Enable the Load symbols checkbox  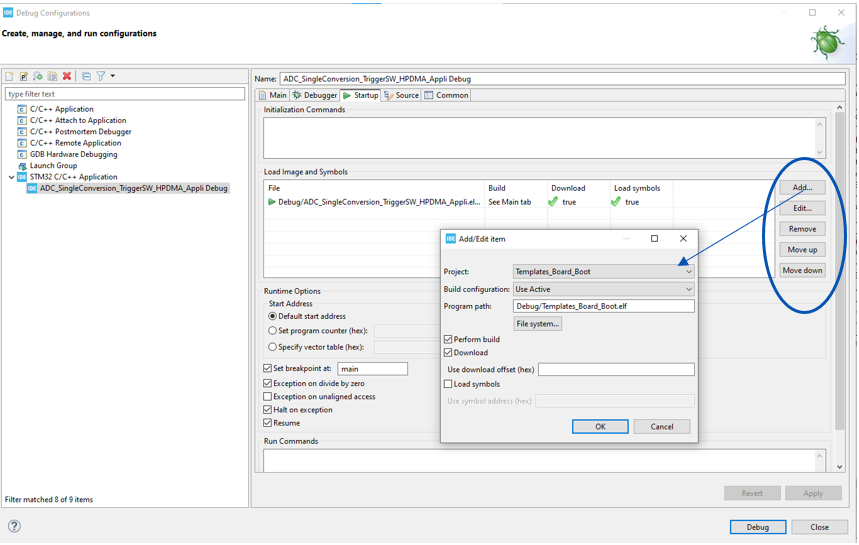[x=448, y=385]
